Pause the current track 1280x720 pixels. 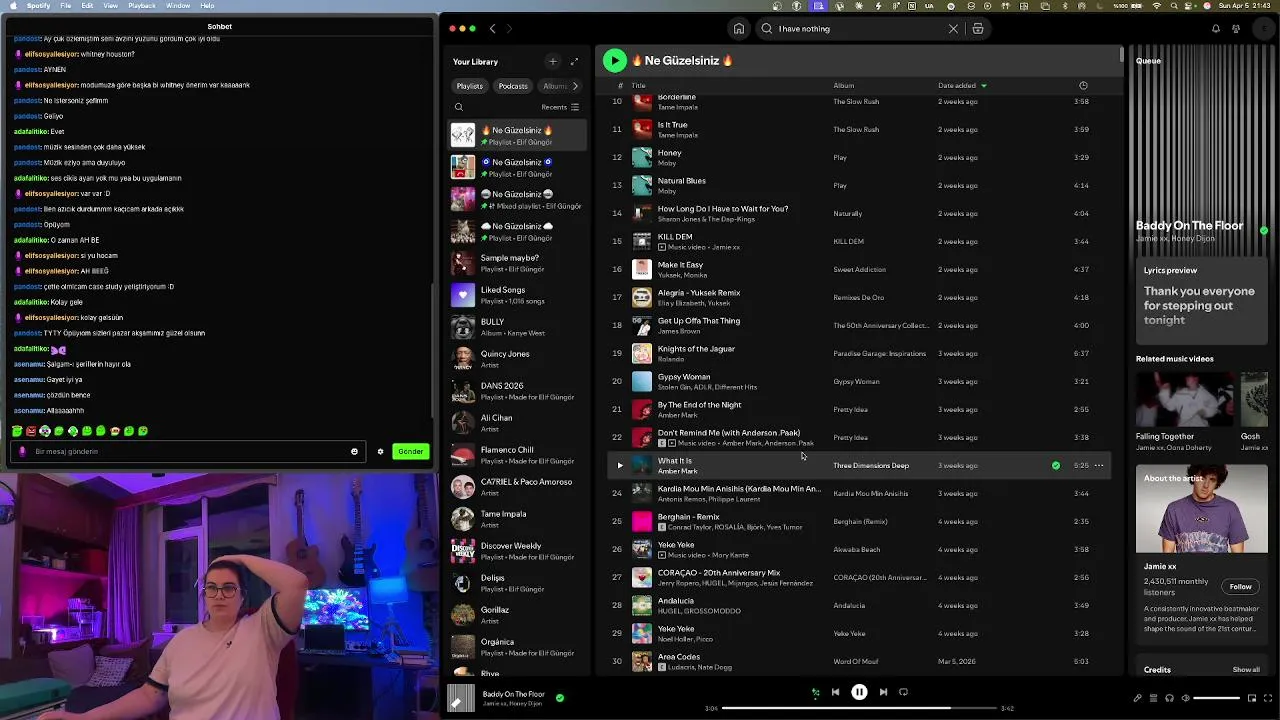(x=859, y=692)
